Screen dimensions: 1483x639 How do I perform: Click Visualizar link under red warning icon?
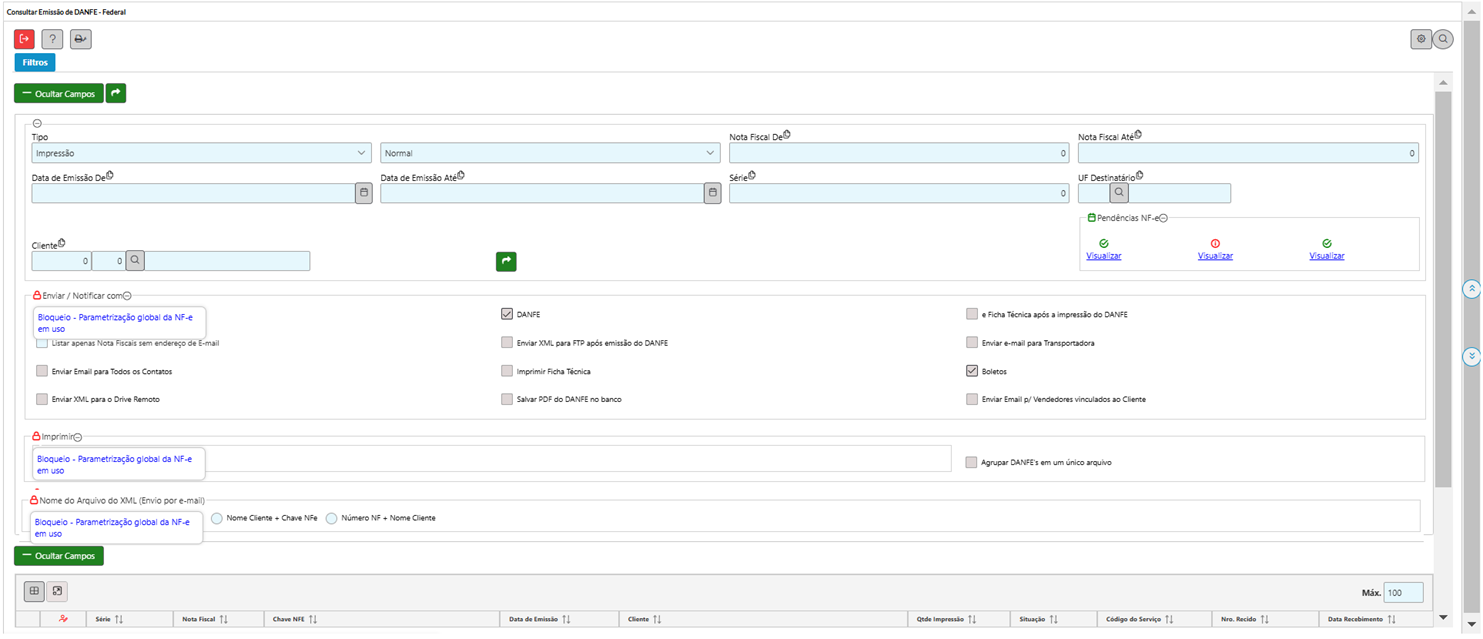coord(1215,256)
